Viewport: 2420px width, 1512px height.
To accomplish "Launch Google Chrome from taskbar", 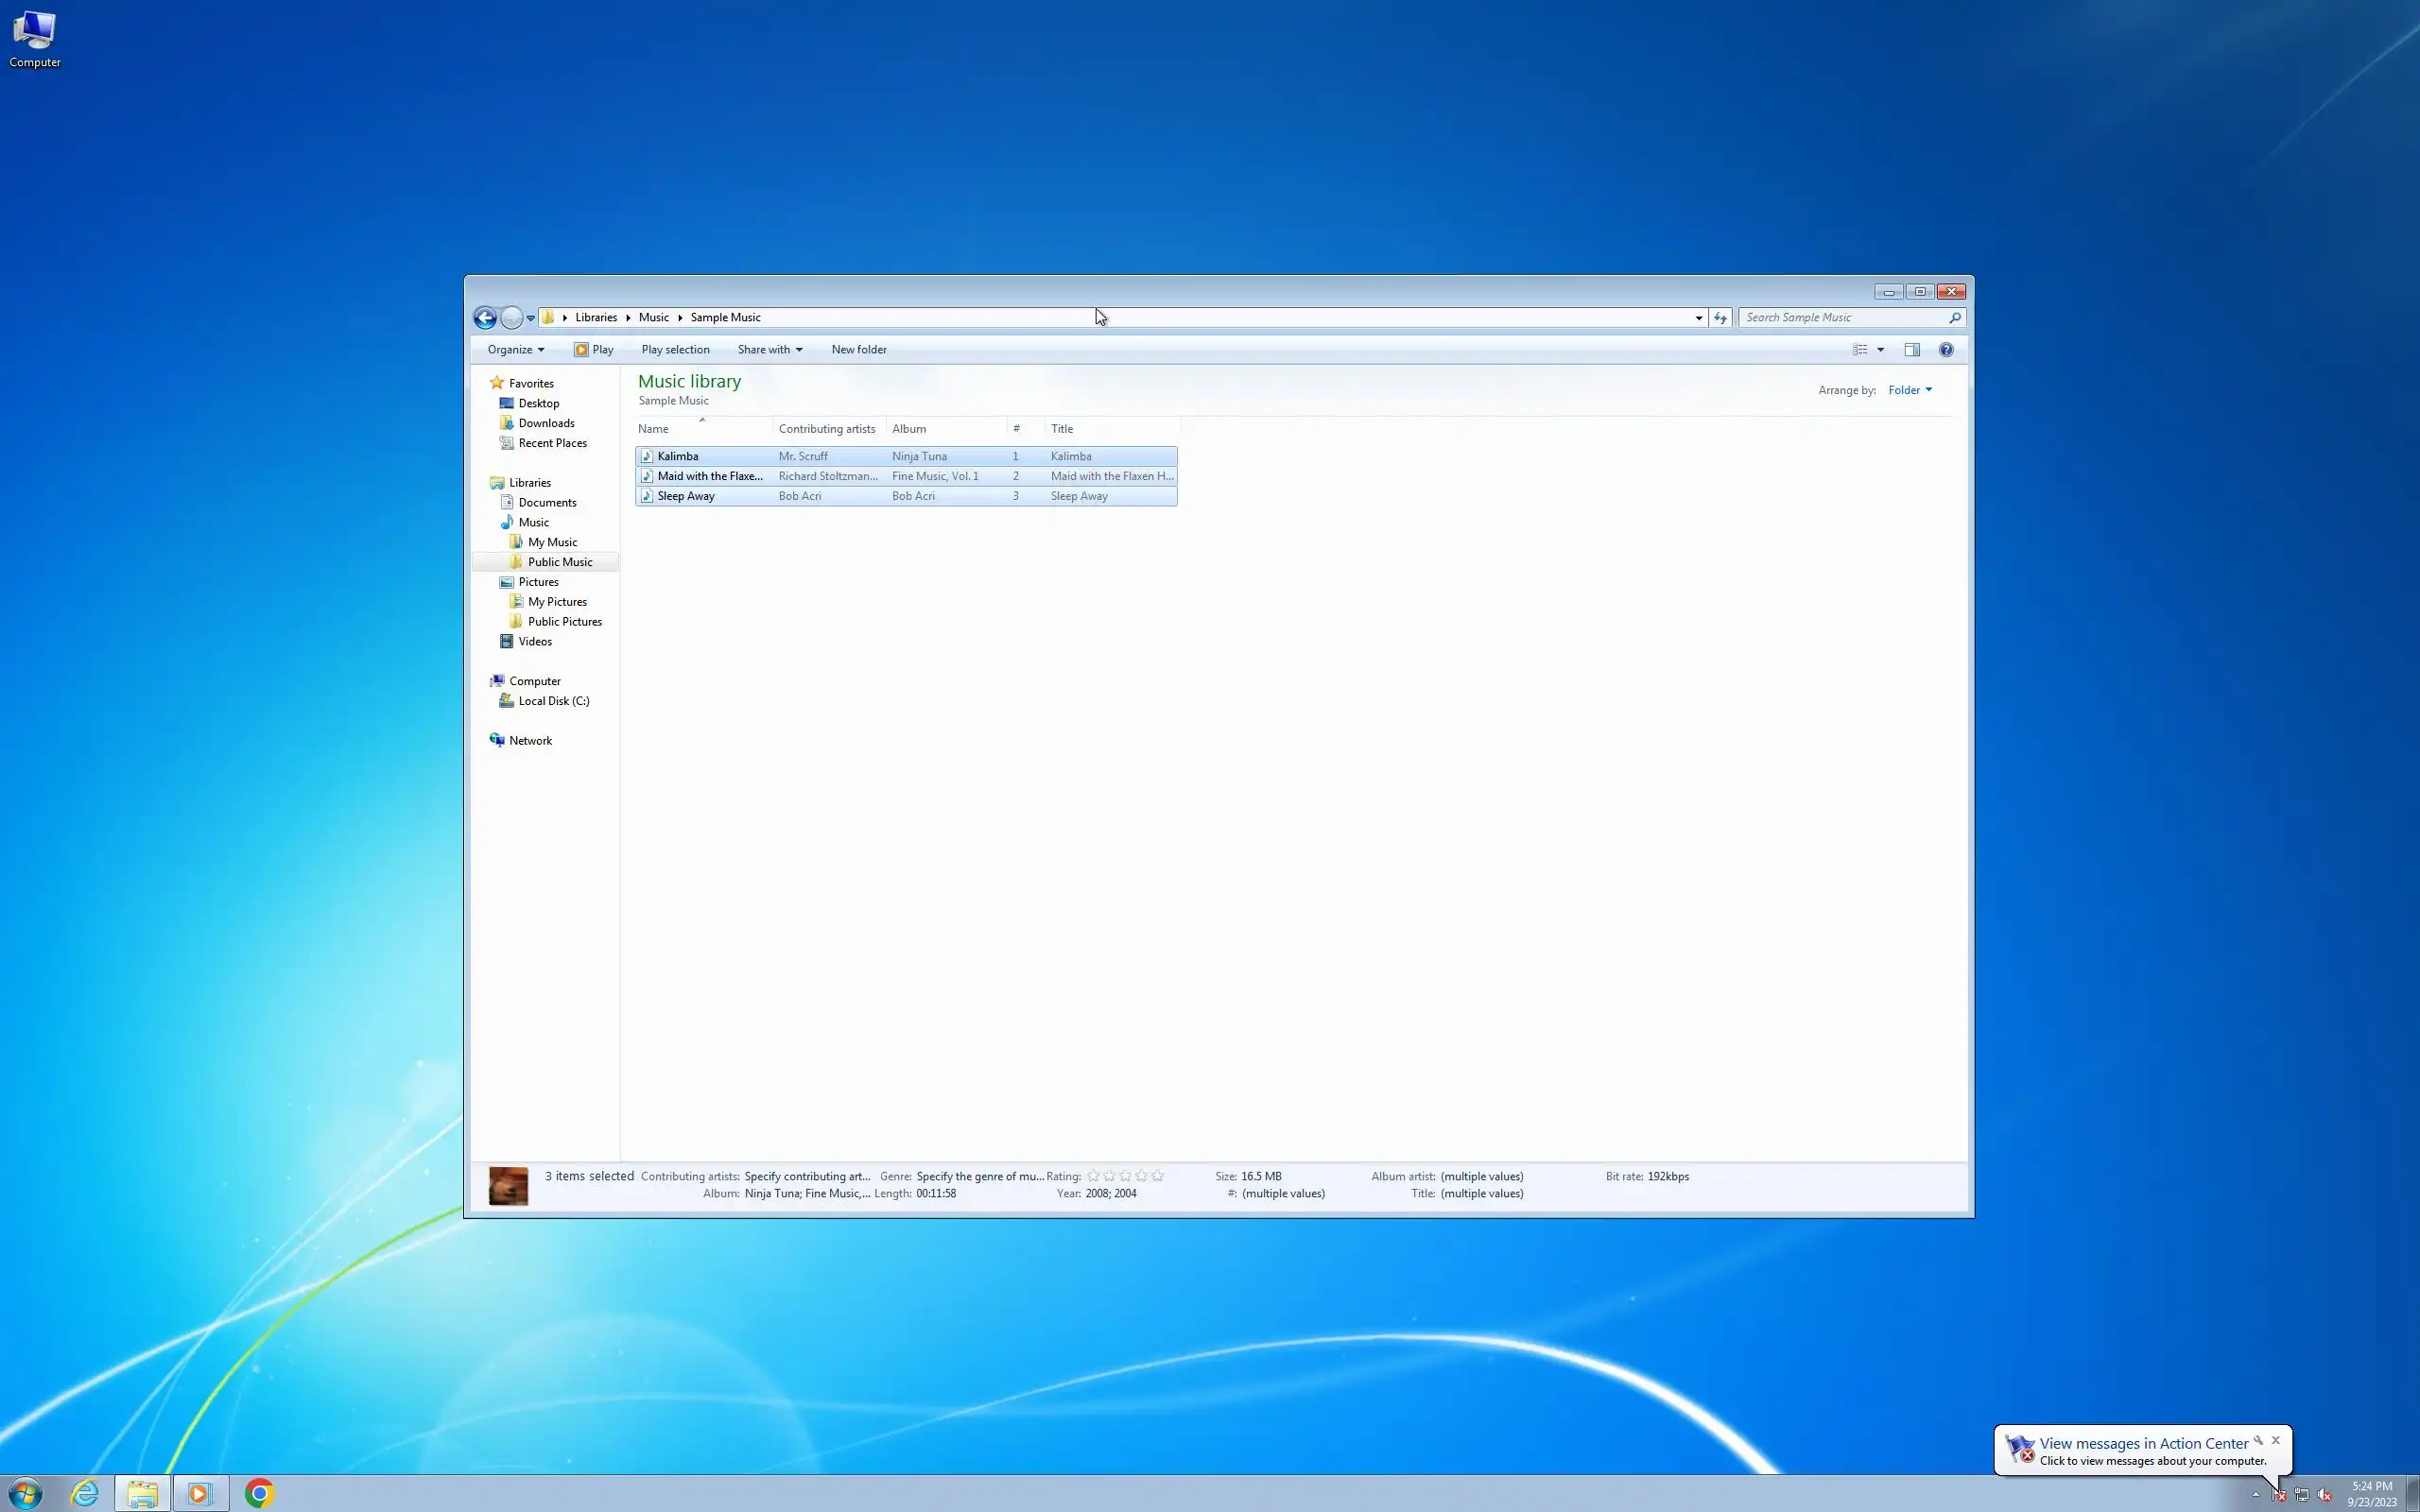I will tap(259, 1493).
